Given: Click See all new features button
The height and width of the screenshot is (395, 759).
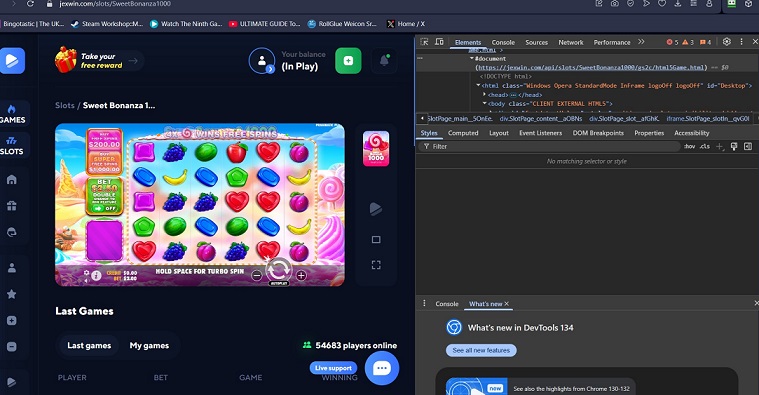Looking at the screenshot, I should (x=481, y=350).
